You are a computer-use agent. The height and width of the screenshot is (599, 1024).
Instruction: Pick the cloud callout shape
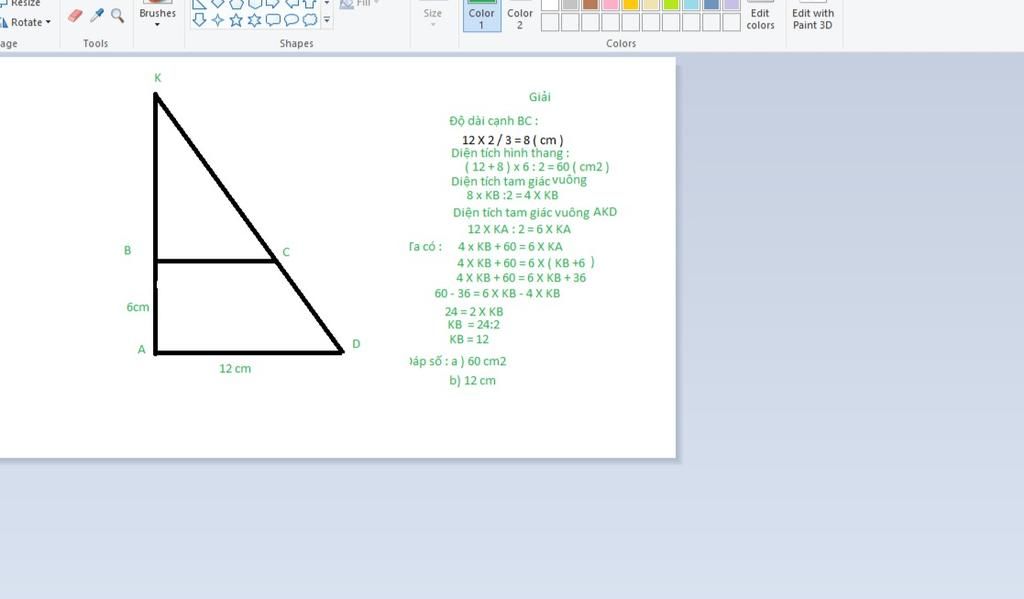(x=310, y=20)
